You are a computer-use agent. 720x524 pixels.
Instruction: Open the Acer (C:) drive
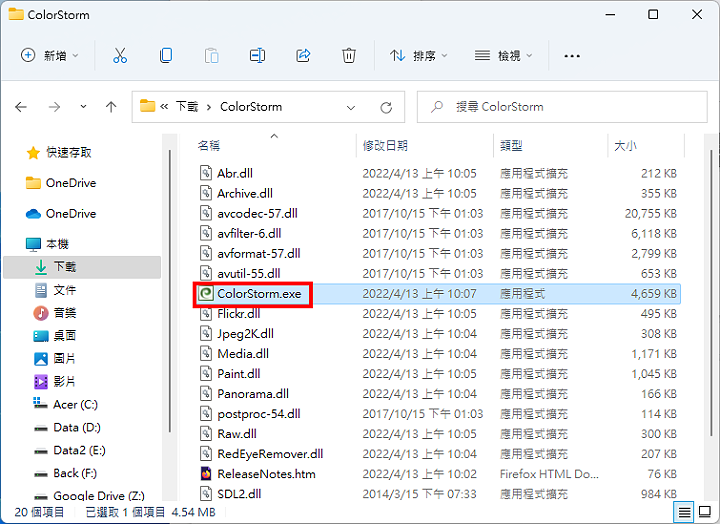[66, 405]
